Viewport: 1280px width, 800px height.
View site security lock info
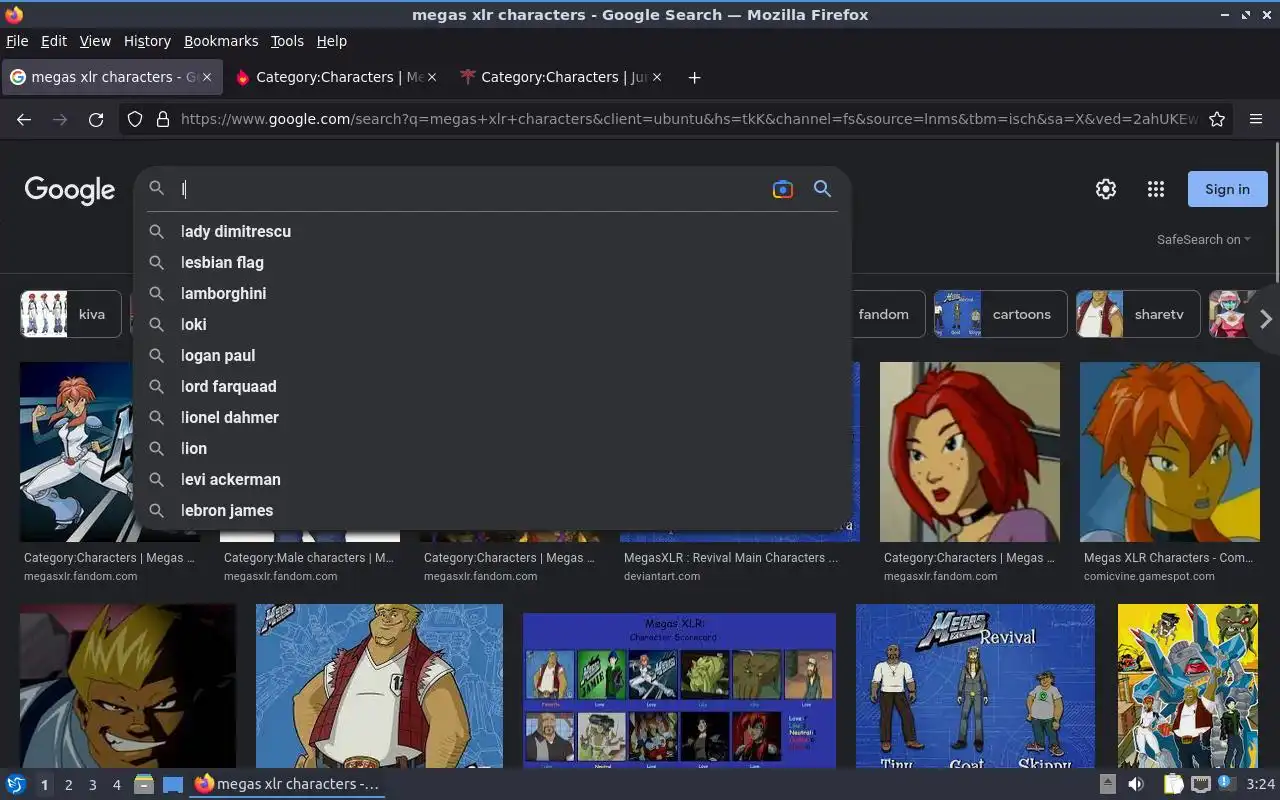click(x=163, y=119)
